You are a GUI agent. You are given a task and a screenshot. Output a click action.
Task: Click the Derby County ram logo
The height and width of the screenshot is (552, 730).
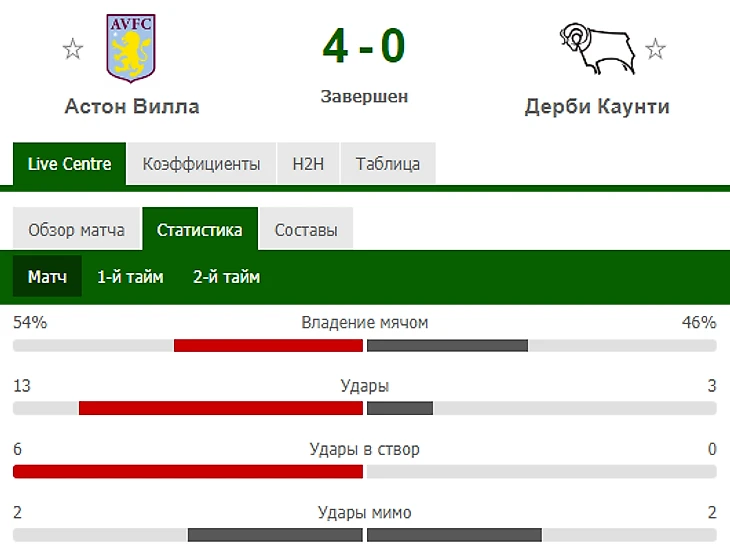[x=597, y=48]
